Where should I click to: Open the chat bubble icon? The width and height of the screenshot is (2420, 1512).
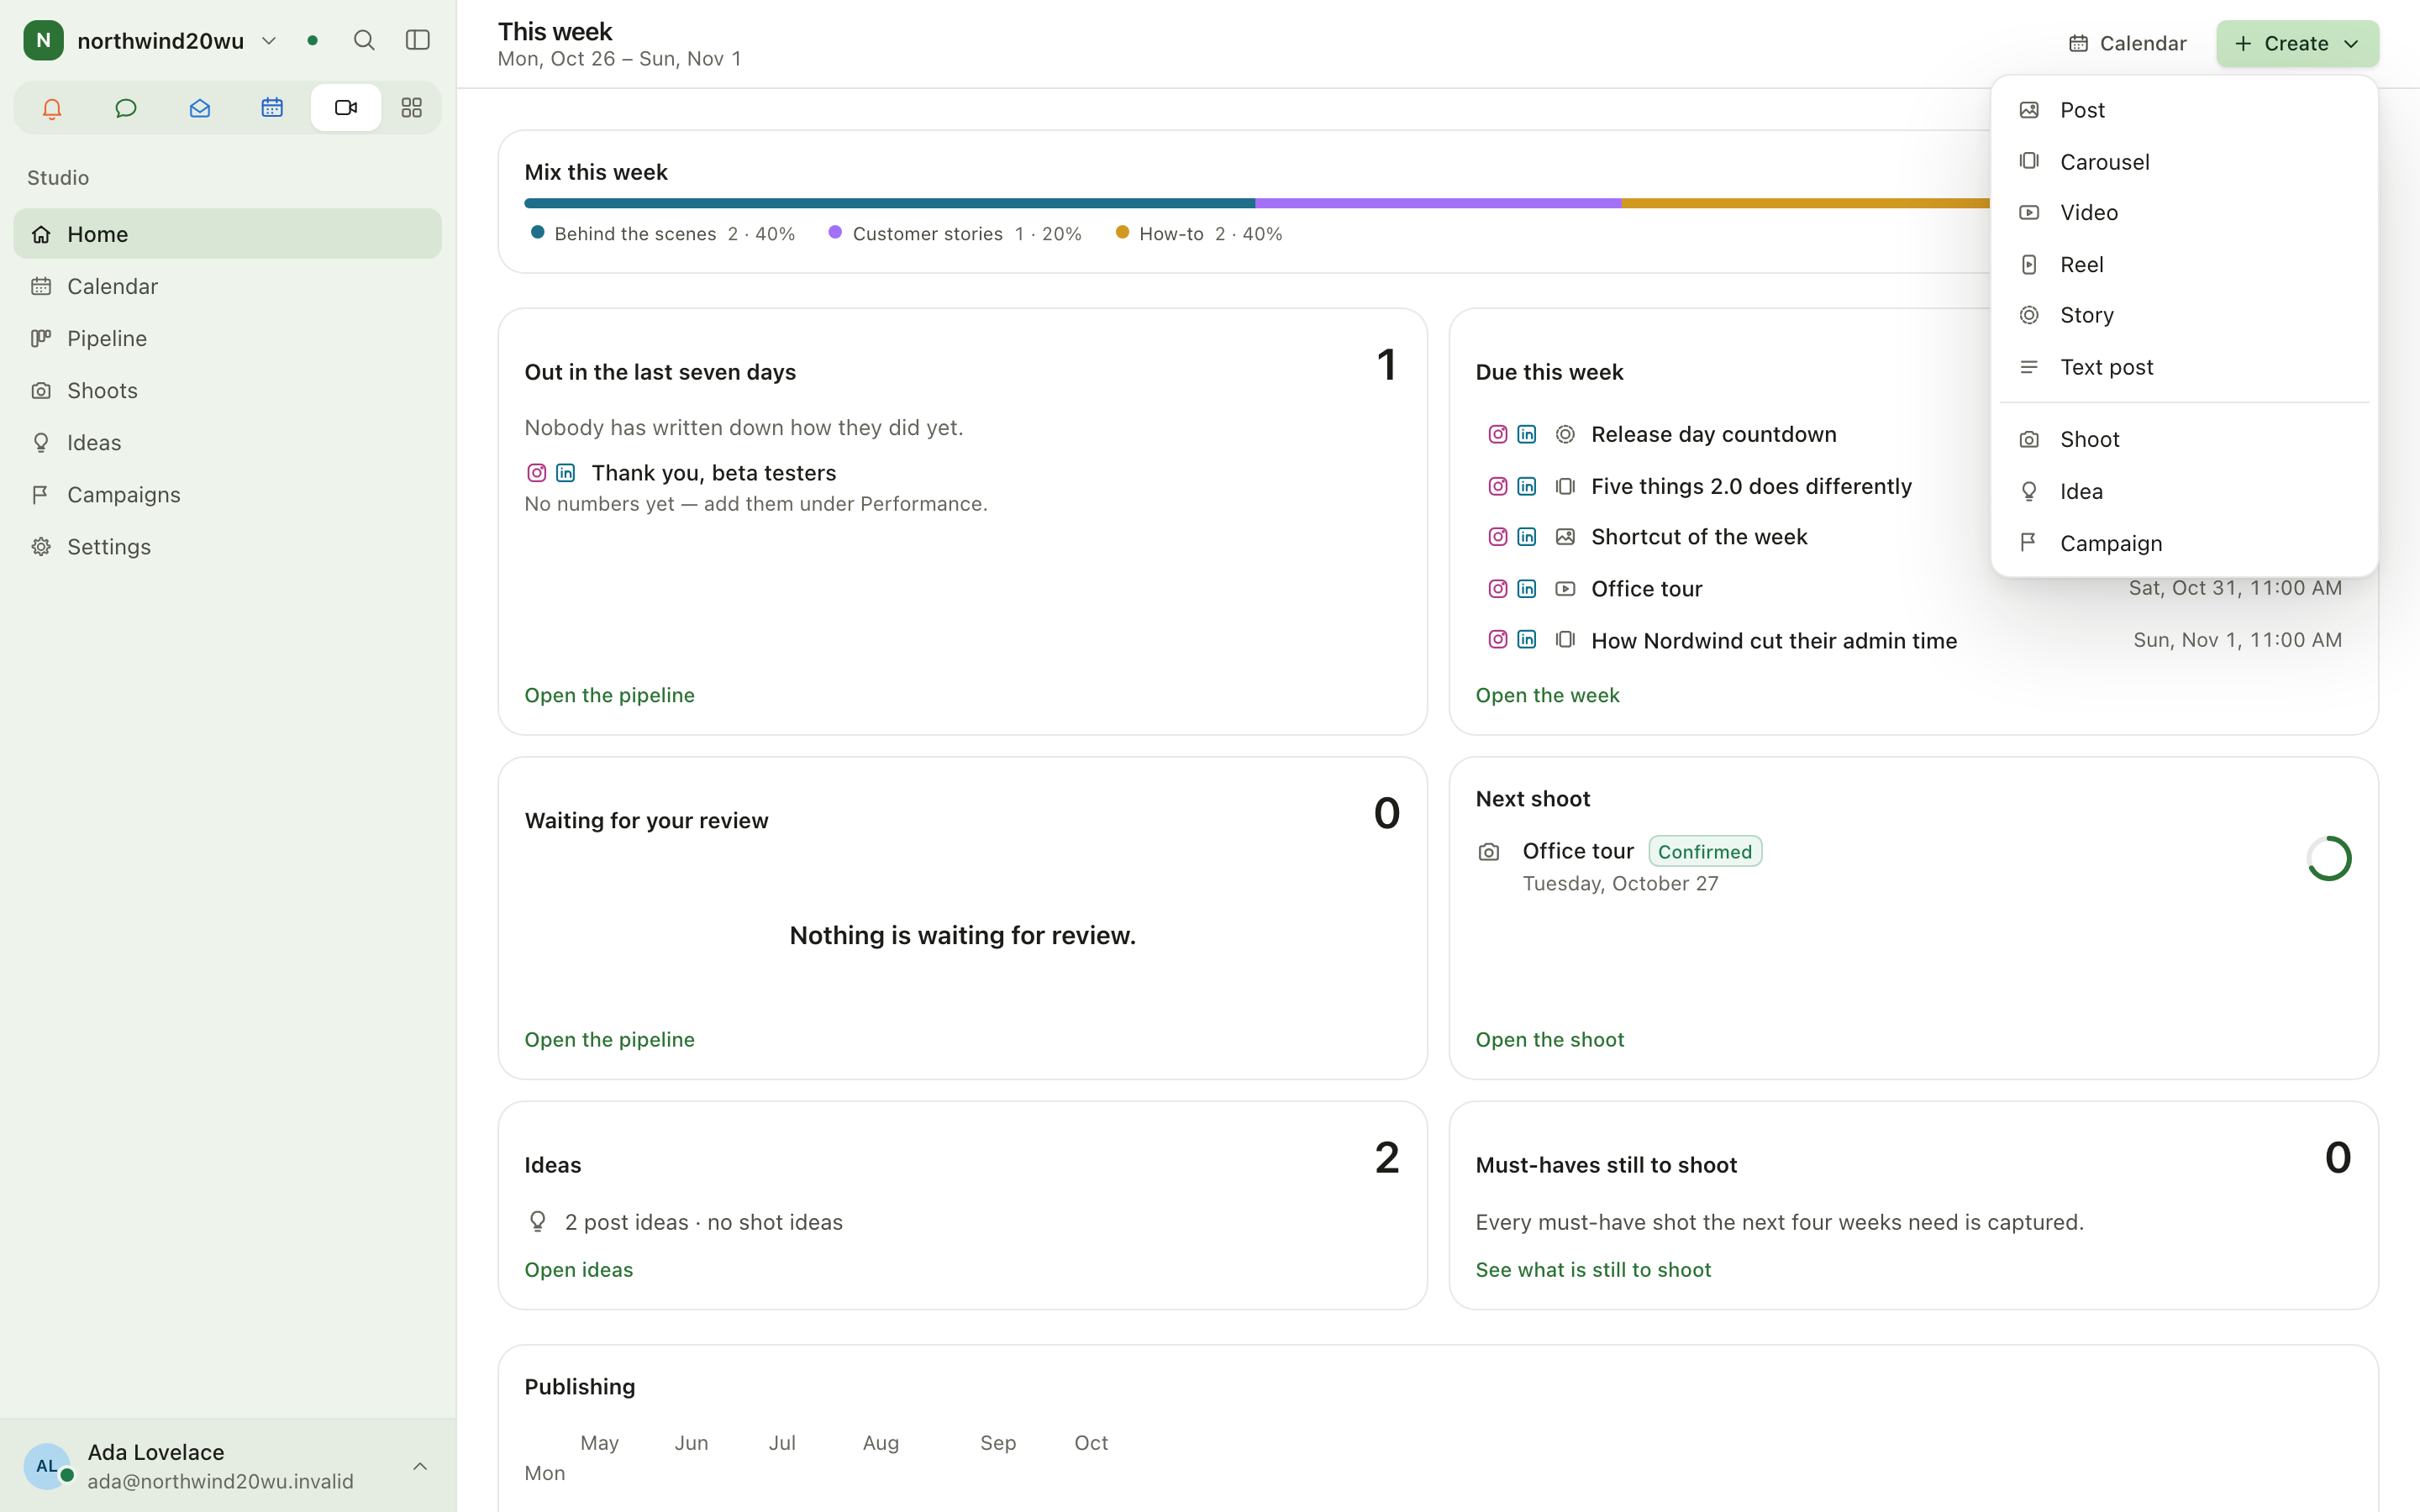[x=125, y=108]
